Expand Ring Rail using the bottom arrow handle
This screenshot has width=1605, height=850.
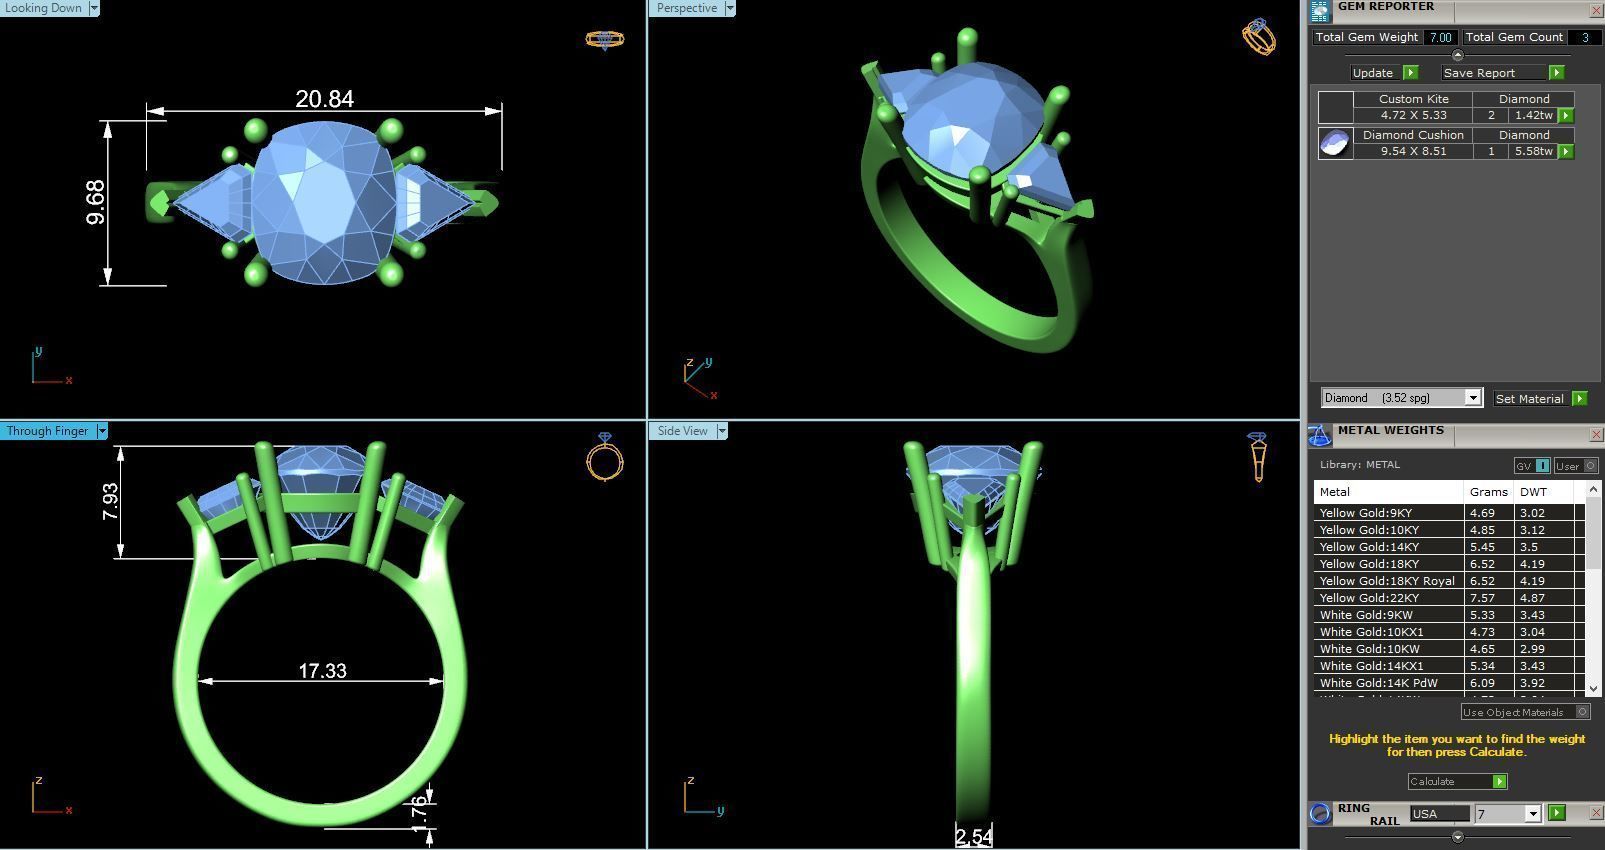coord(1457,836)
